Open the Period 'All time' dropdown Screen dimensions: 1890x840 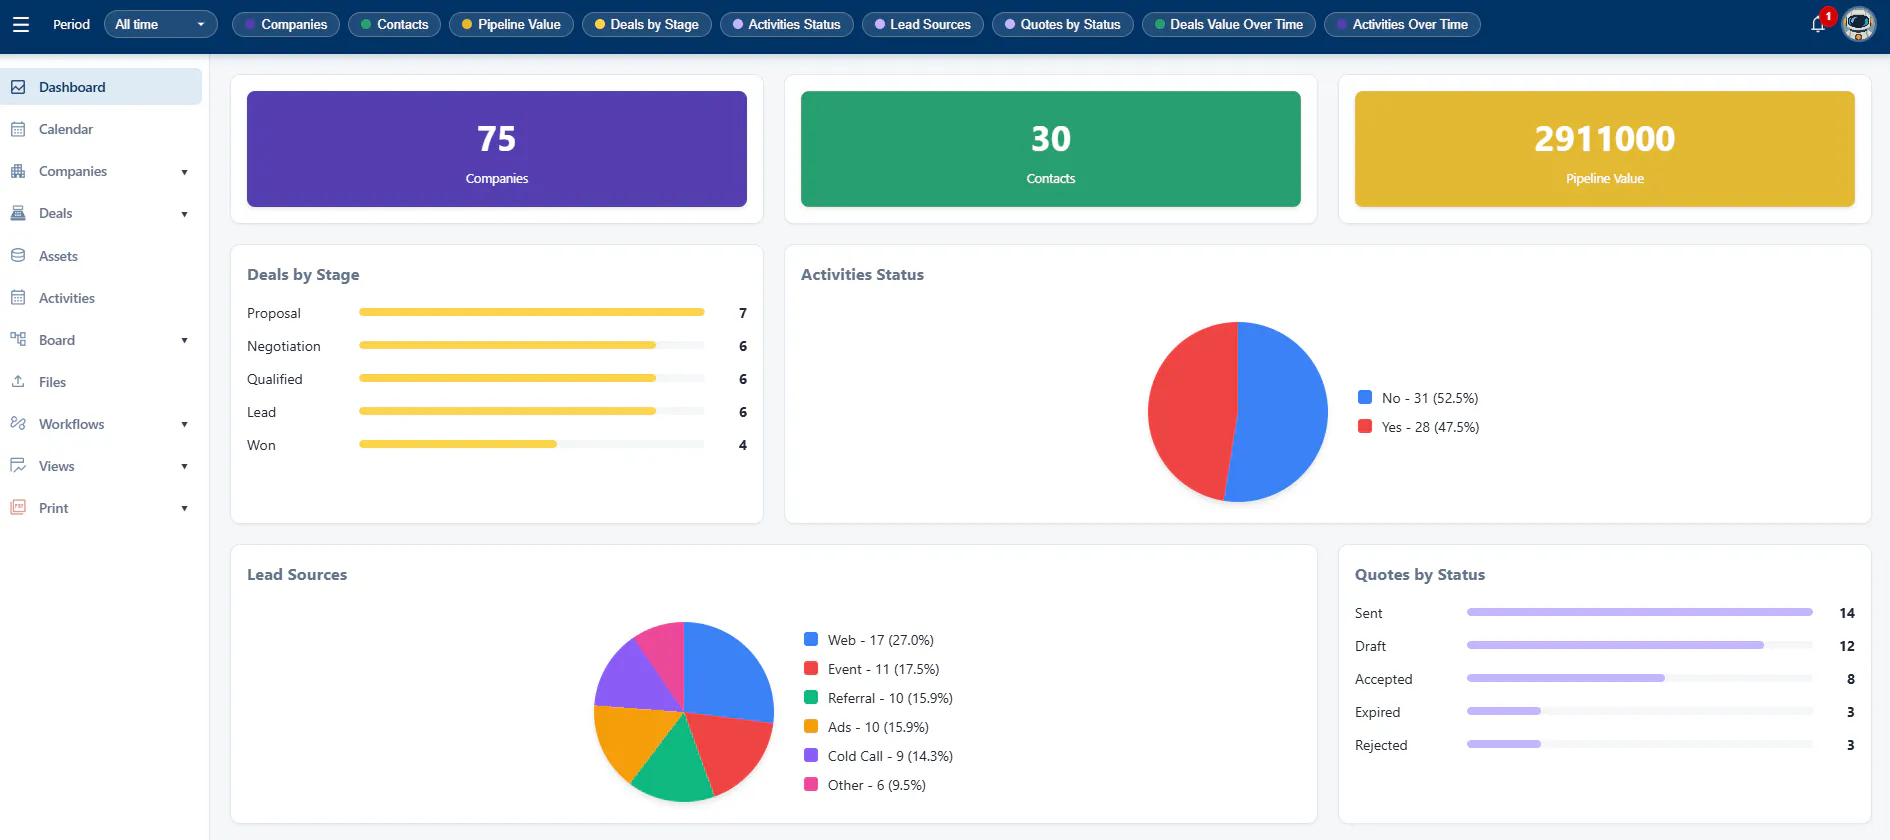tap(160, 24)
